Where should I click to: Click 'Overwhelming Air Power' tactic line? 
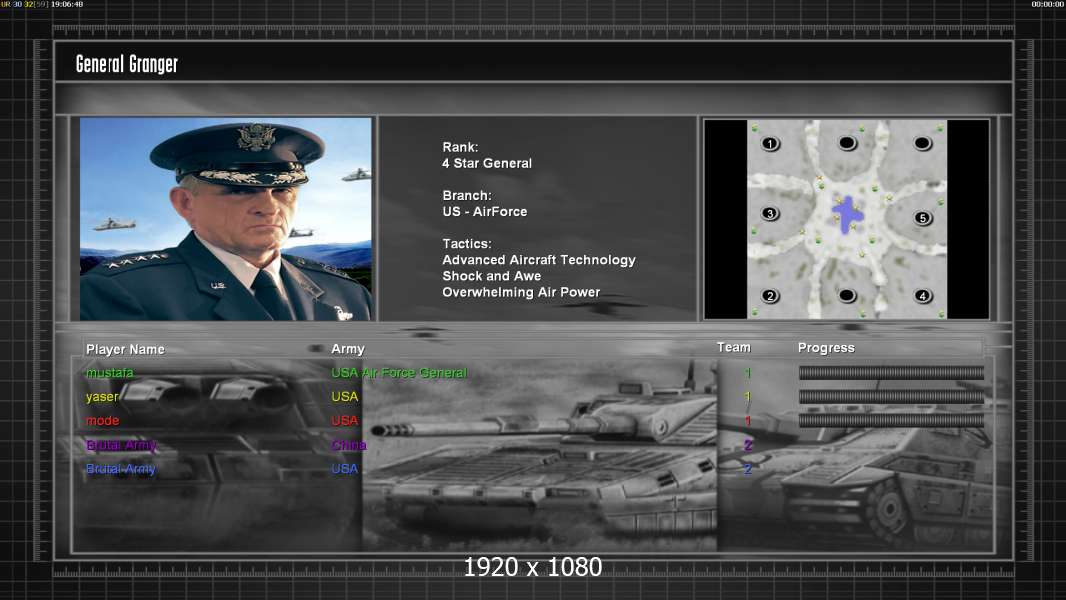[x=521, y=292]
